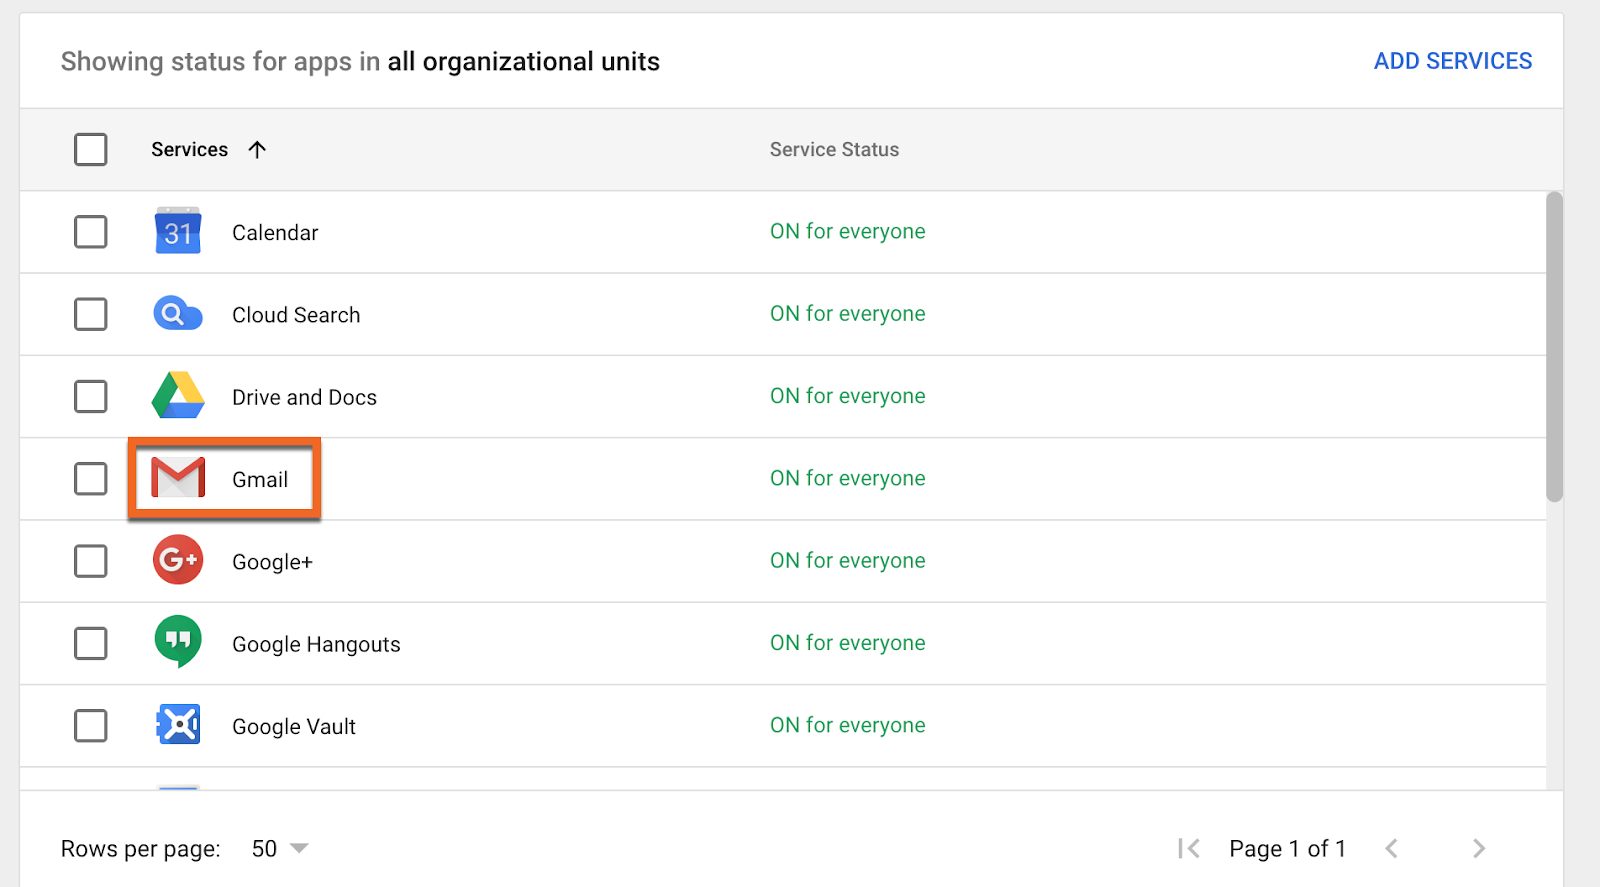Click Google+'s ON for everyone status
This screenshot has width=1600, height=887.
tap(847, 560)
